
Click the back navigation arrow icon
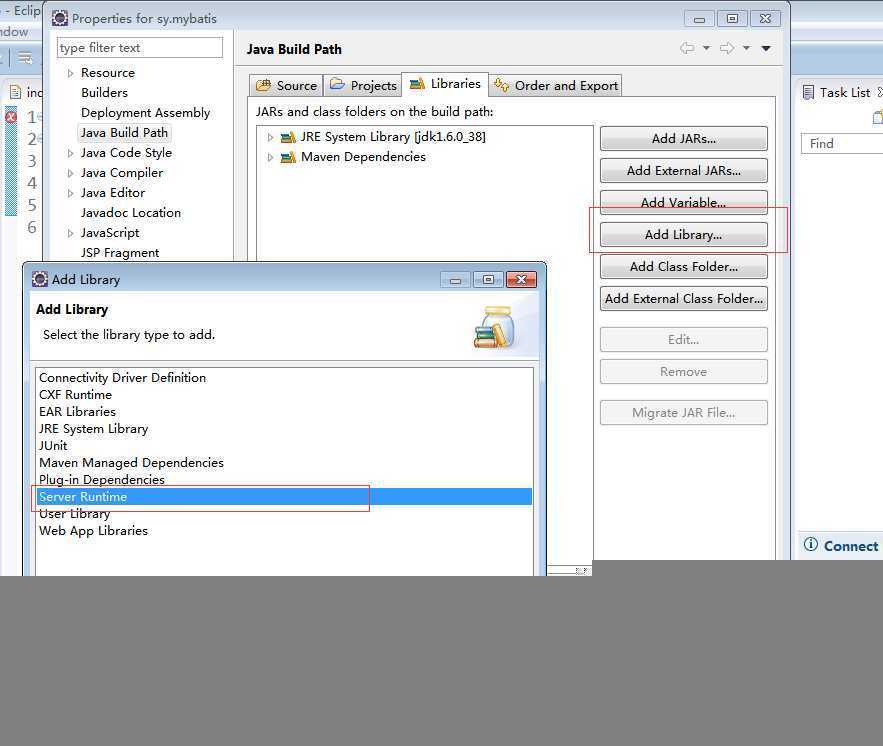(x=687, y=48)
